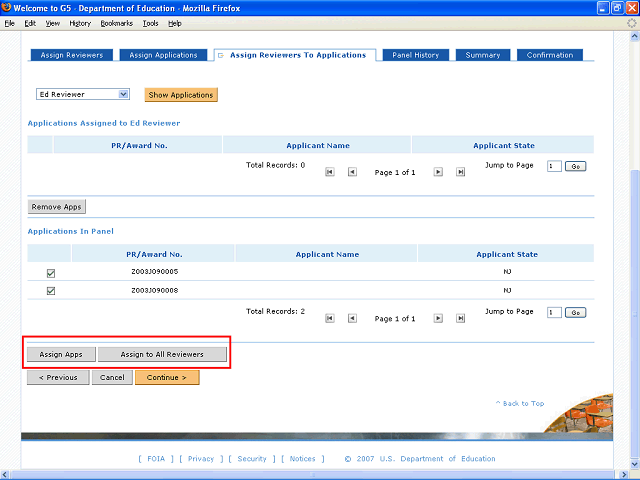
Task: Open the Bookmarks menu
Action: coord(116,22)
